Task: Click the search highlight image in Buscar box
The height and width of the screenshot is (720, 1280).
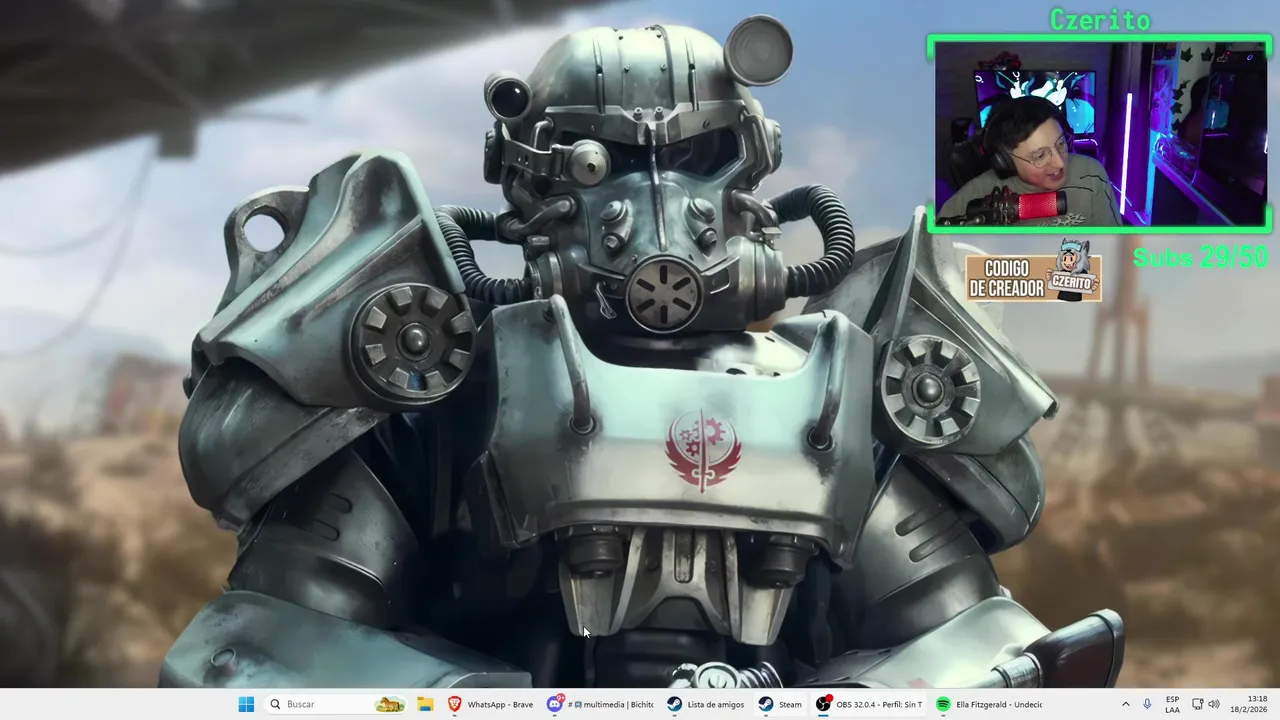Action: (389, 704)
